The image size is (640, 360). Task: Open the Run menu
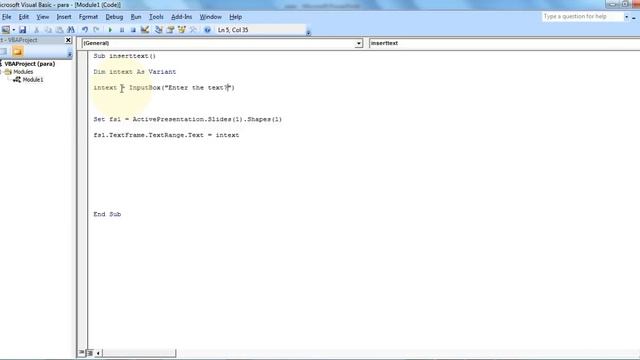point(136,17)
